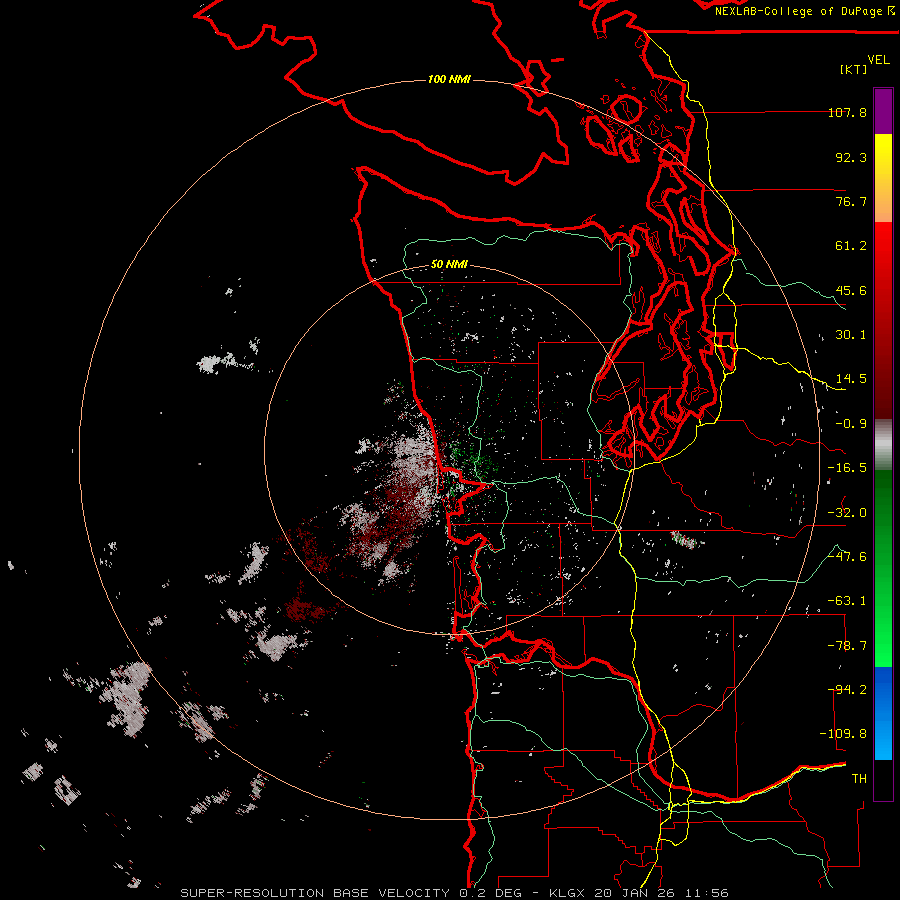Click the -0.9 legend value

click(851, 424)
